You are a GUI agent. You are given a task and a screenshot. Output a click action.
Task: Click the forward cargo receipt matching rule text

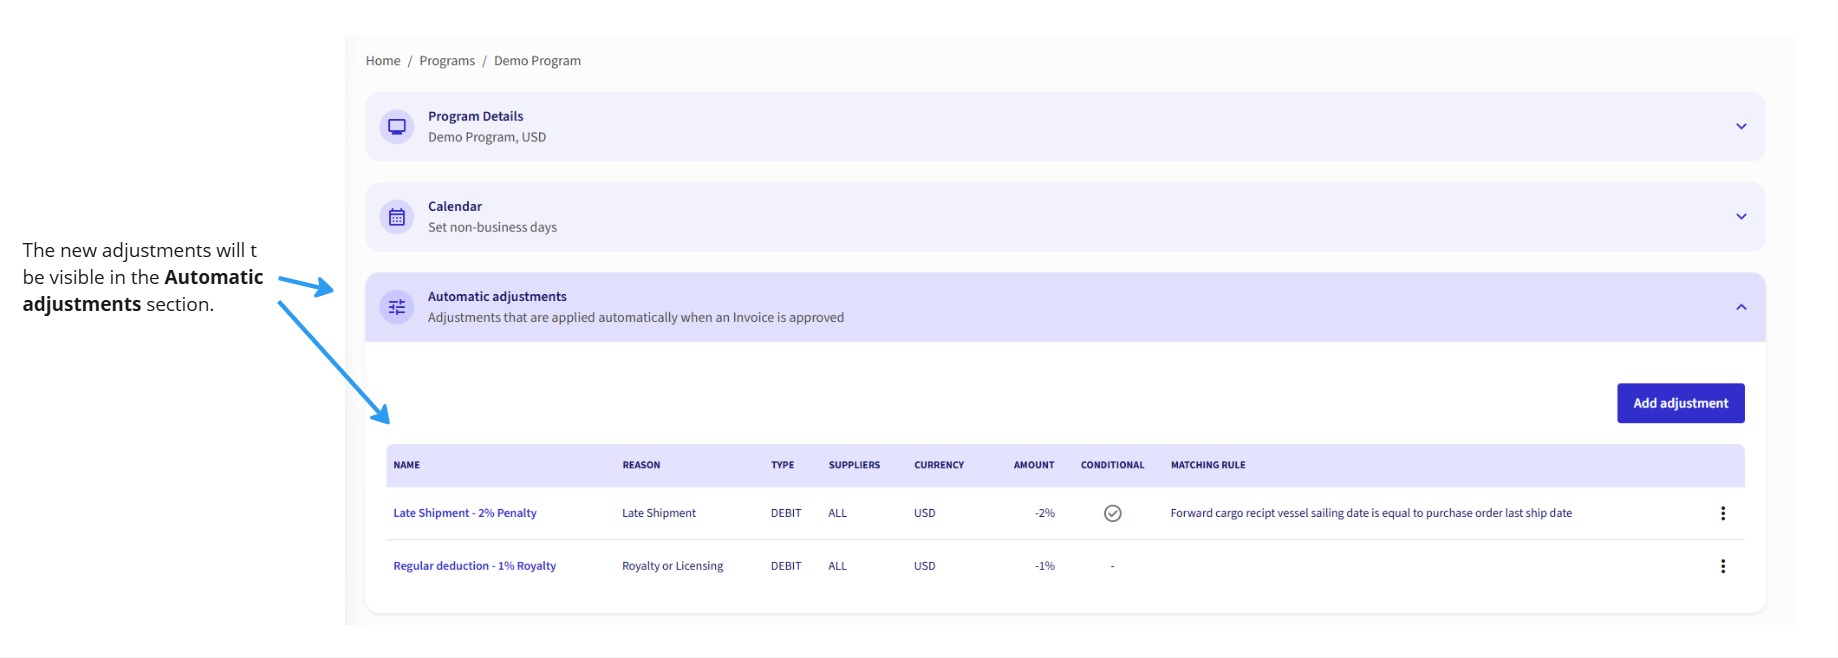(1371, 513)
